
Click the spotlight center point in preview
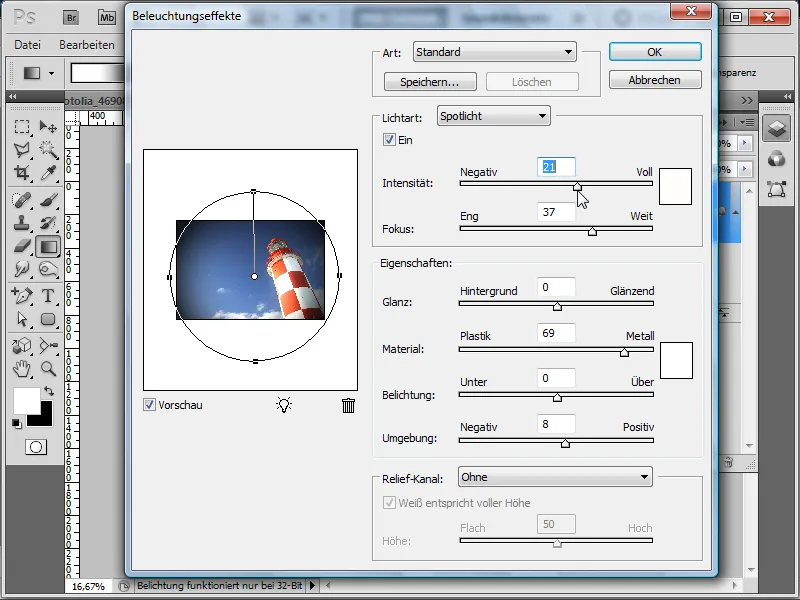click(x=255, y=276)
